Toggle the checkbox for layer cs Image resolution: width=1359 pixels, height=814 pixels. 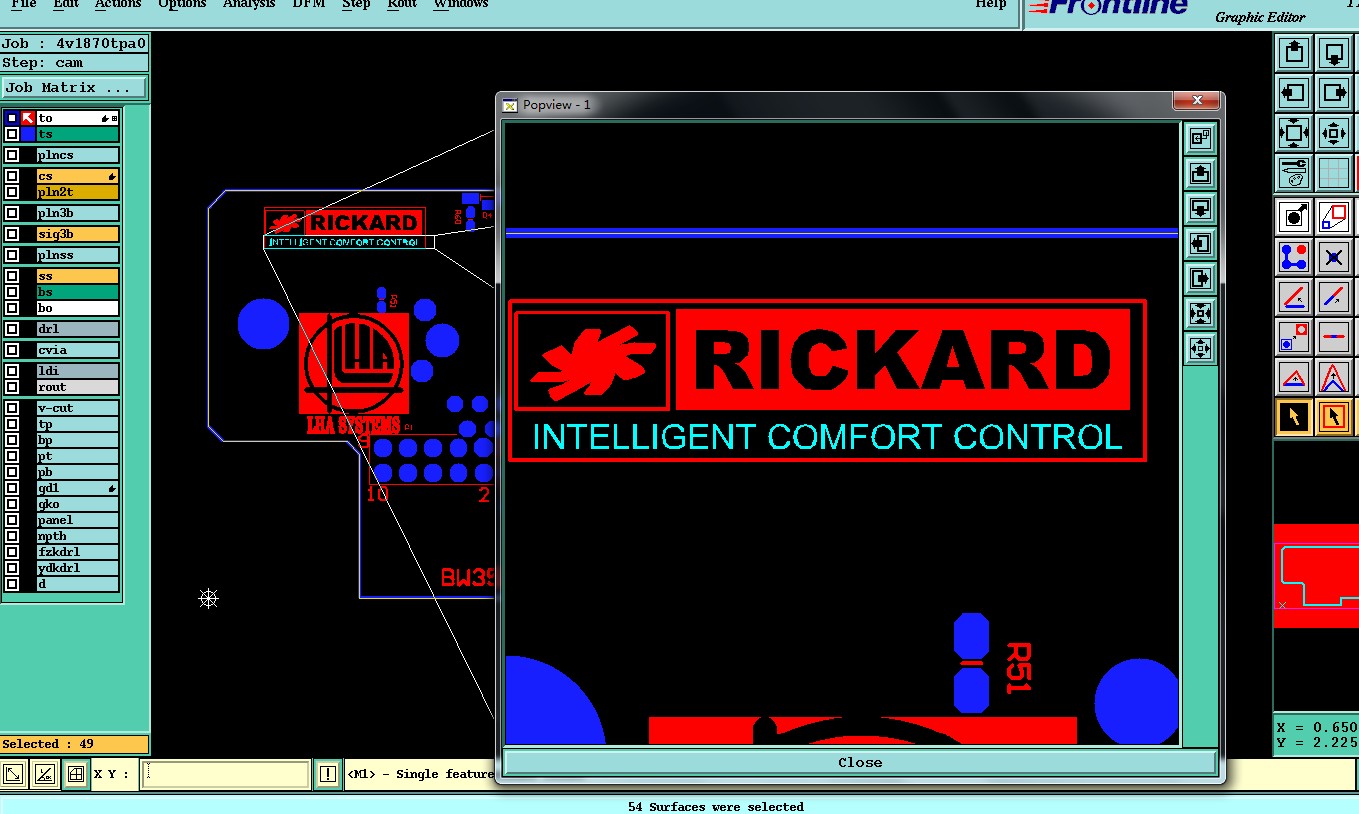pos(12,176)
